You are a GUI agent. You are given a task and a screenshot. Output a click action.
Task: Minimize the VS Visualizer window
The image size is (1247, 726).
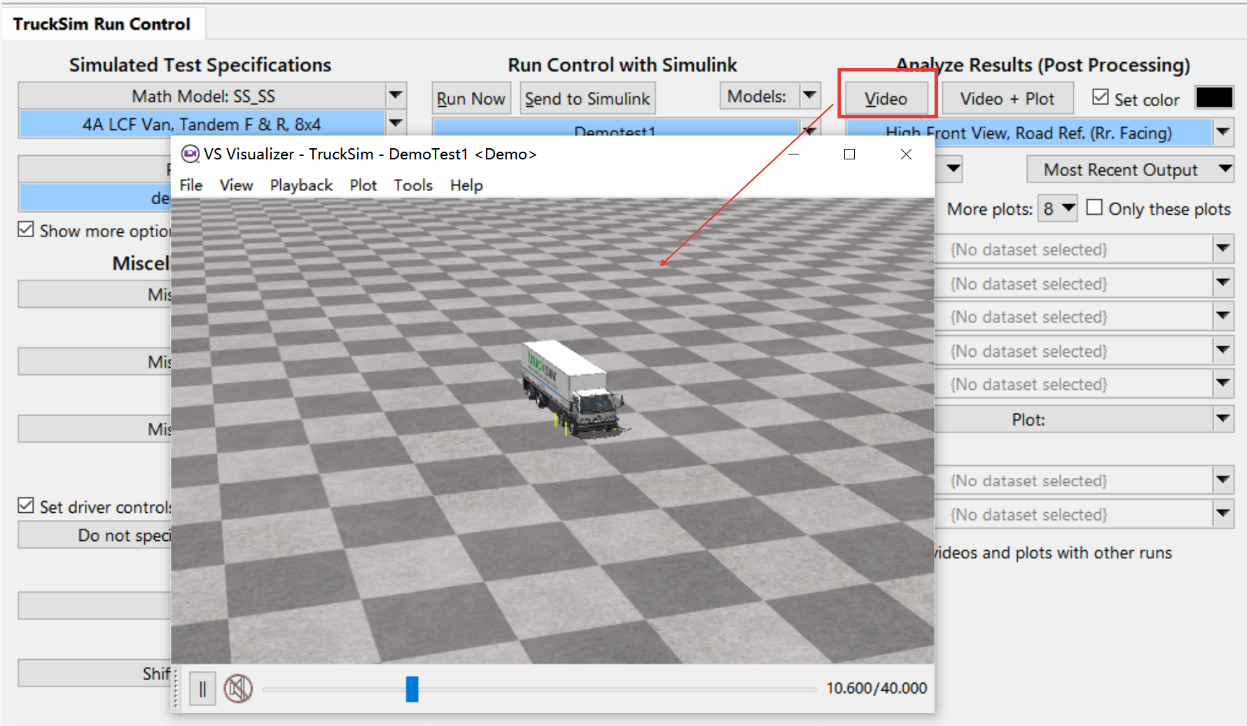[794, 154]
